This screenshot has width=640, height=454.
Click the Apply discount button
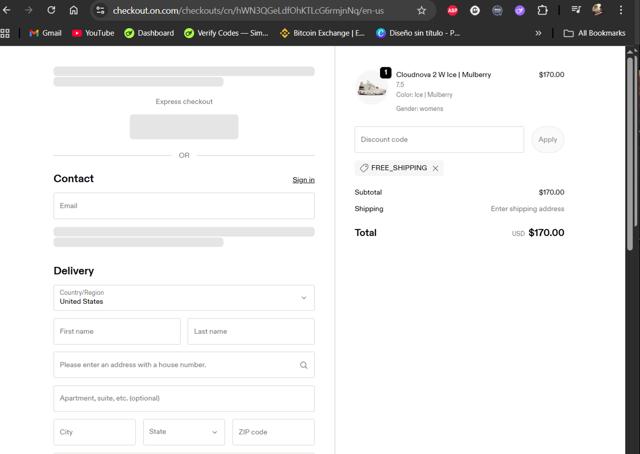(548, 140)
